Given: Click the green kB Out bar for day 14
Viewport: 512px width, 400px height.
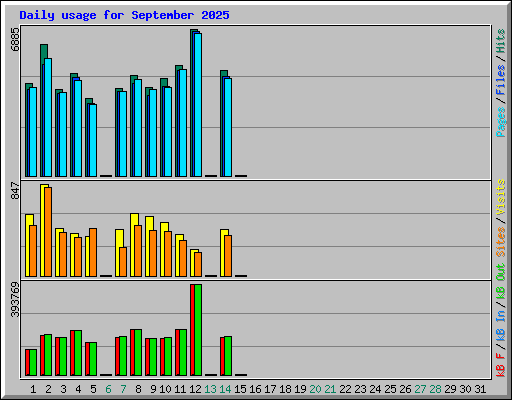Looking at the screenshot, I should (x=228, y=356).
